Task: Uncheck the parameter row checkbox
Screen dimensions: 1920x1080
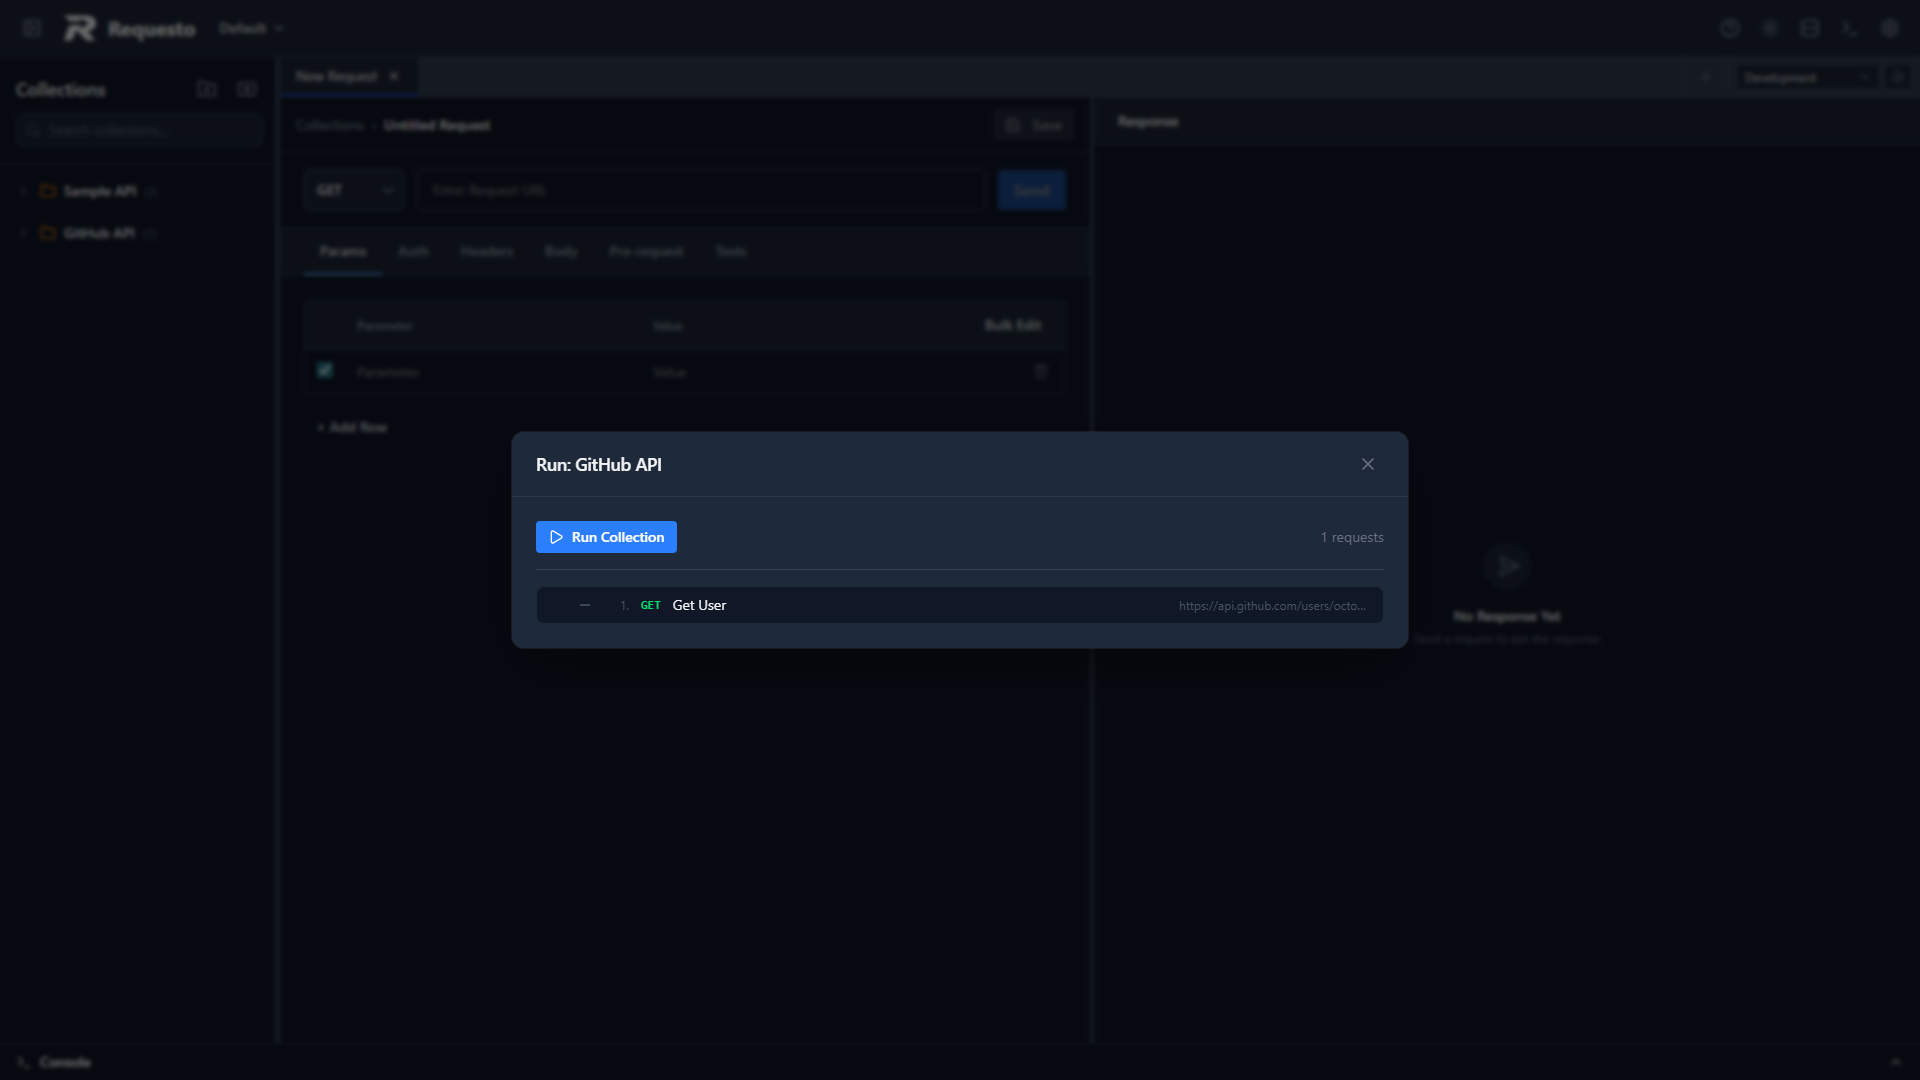Action: 325,370
